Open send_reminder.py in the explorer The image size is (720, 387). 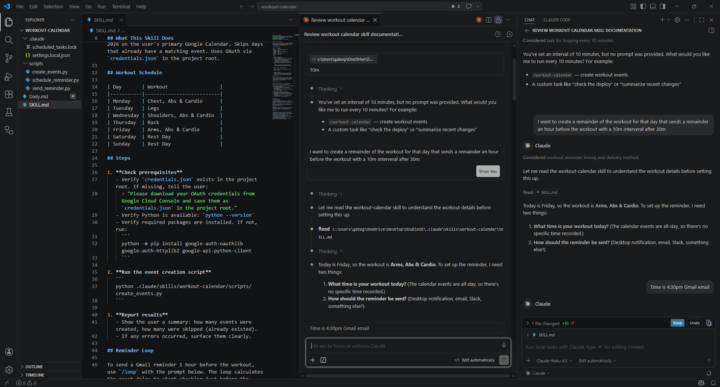pyautogui.click(x=51, y=88)
